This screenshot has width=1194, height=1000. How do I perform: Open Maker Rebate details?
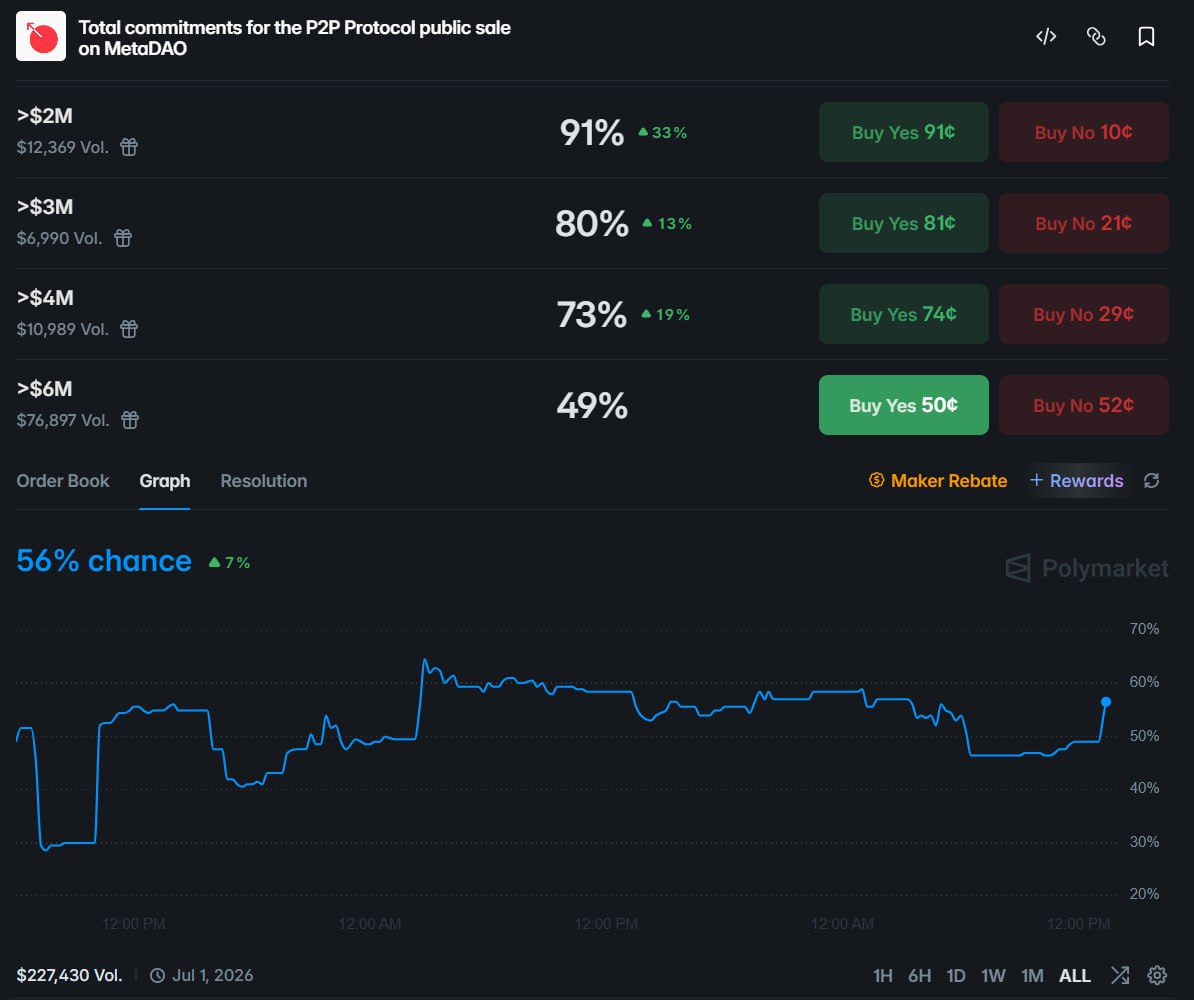point(937,481)
